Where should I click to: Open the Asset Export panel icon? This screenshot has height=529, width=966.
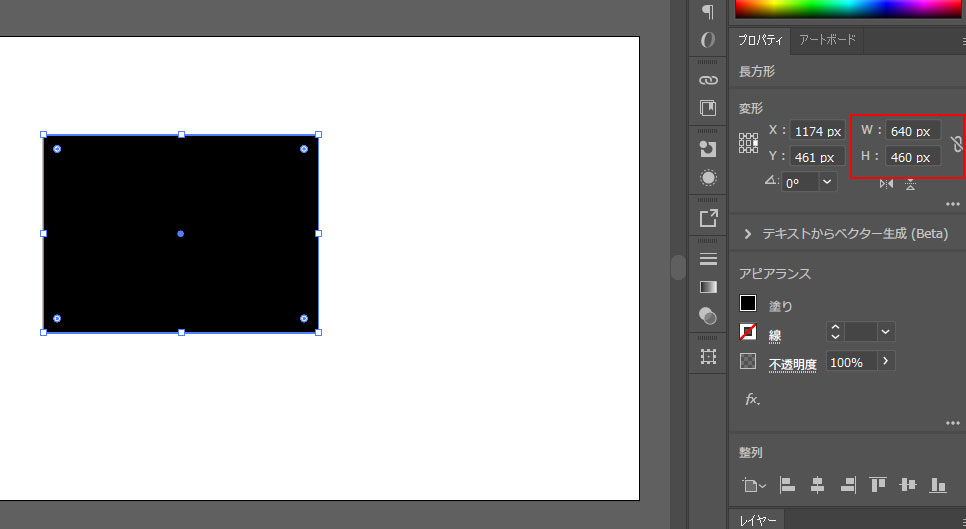coord(708,218)
